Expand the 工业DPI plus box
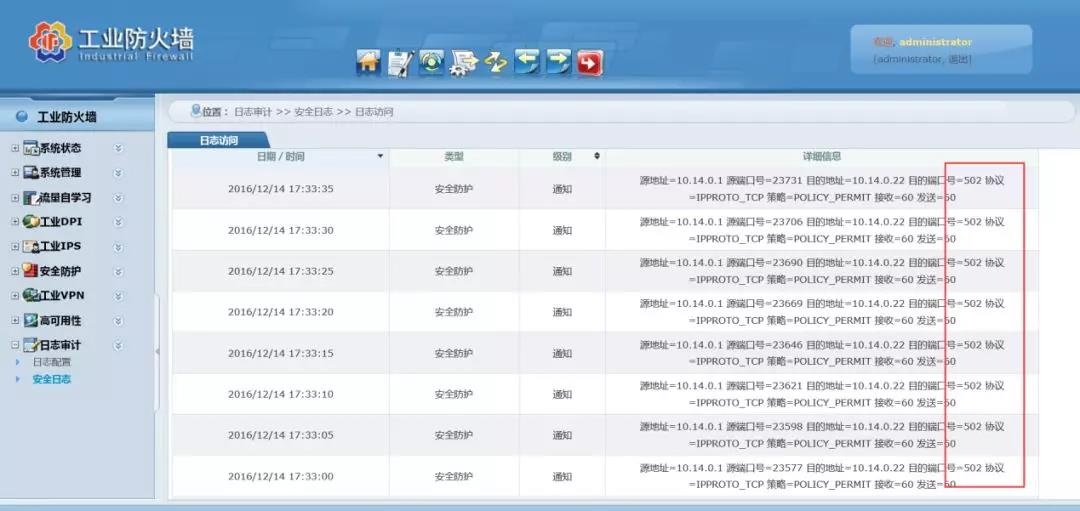Viewport: 1080px width, 511px height. coord(15,222)
